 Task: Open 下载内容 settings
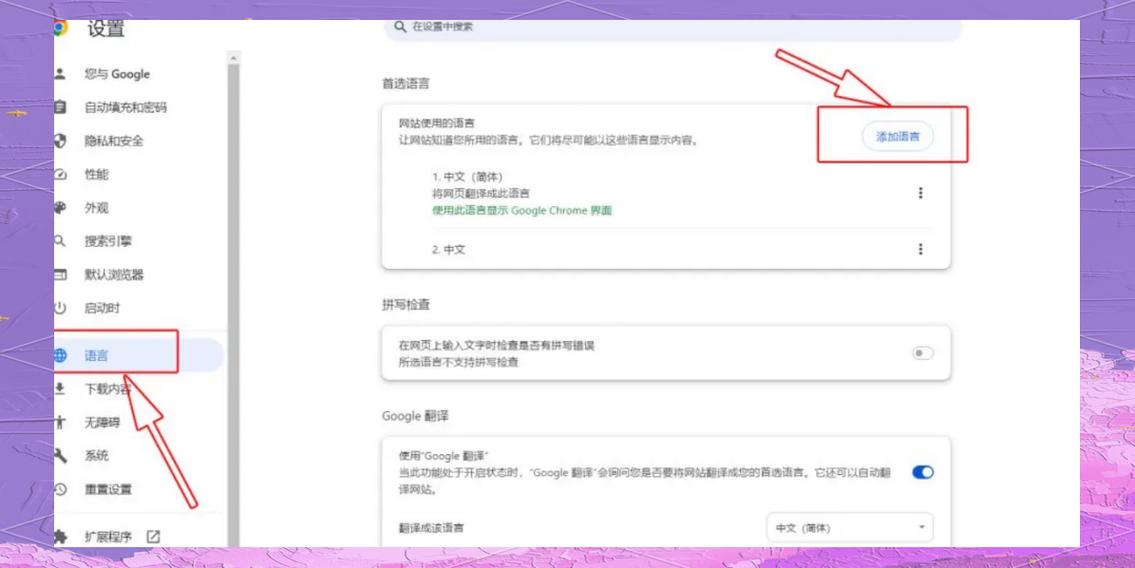coord(108,389)
